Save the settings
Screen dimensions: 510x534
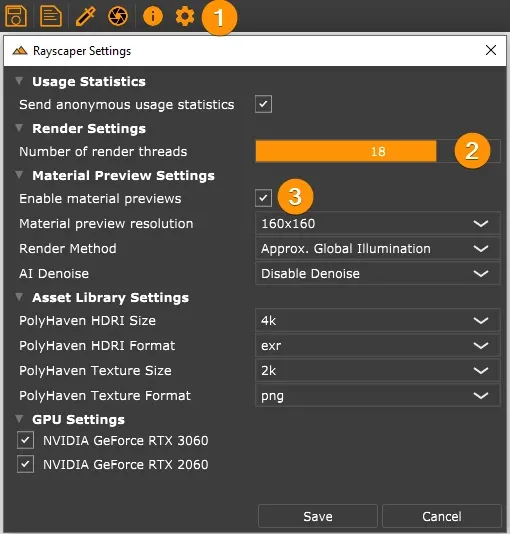(x=318, y=516)
